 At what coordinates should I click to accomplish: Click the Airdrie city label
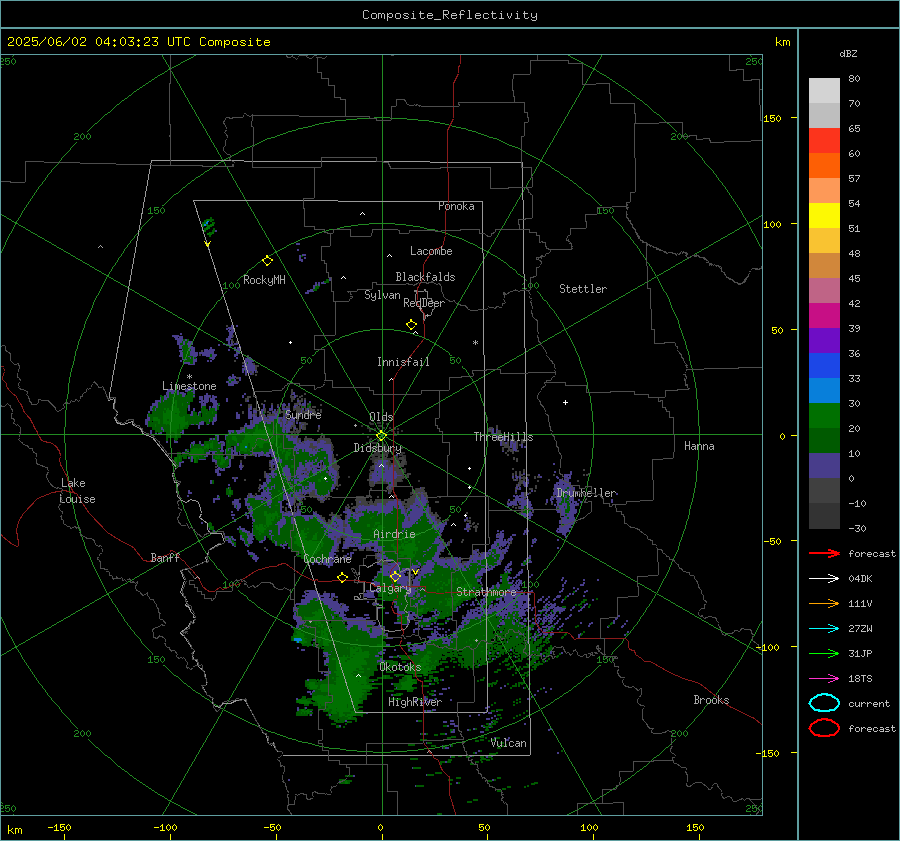pos(394,534)
